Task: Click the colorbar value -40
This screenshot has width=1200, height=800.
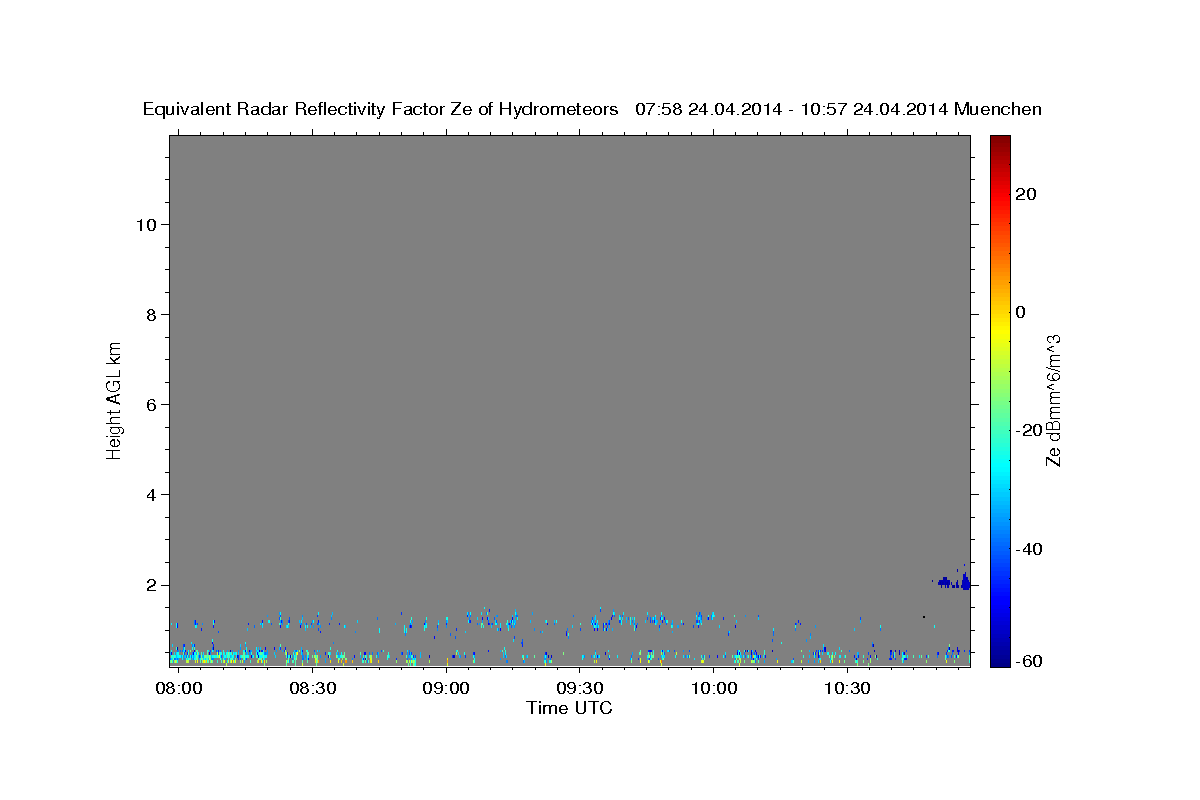Action: [x=1029, y=549]
